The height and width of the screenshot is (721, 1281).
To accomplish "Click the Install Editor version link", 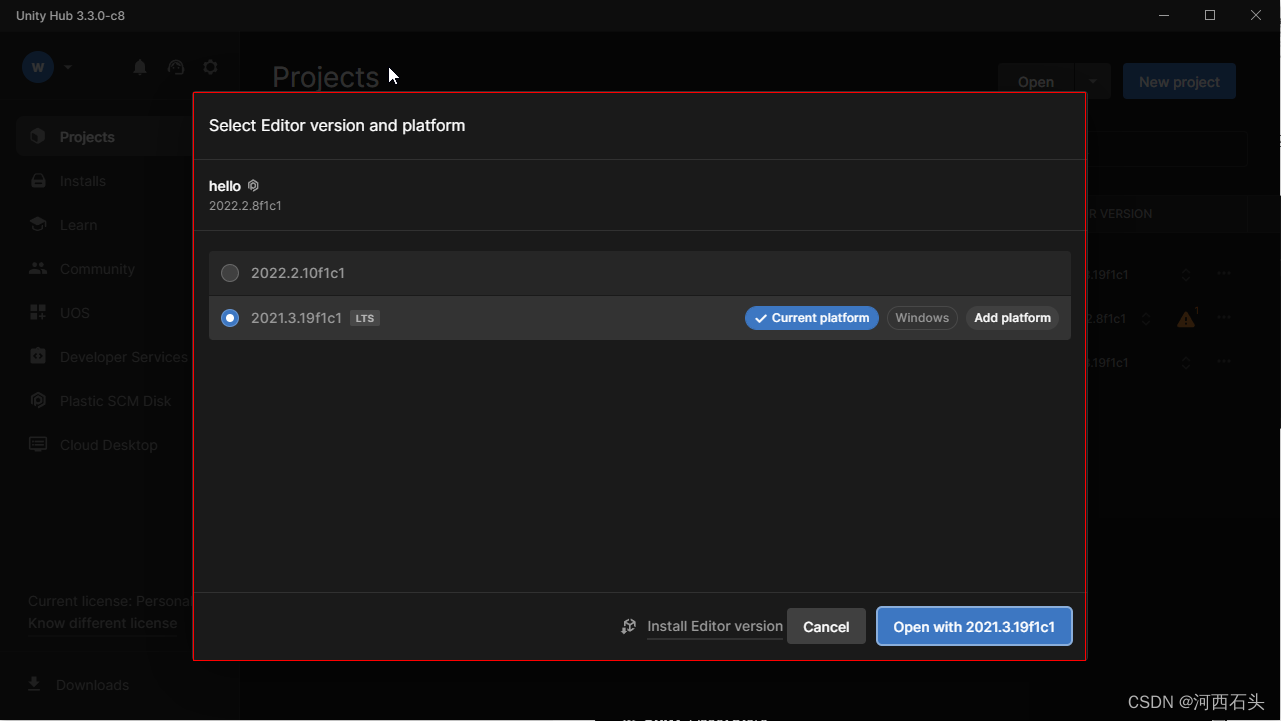I will point(715,626).
